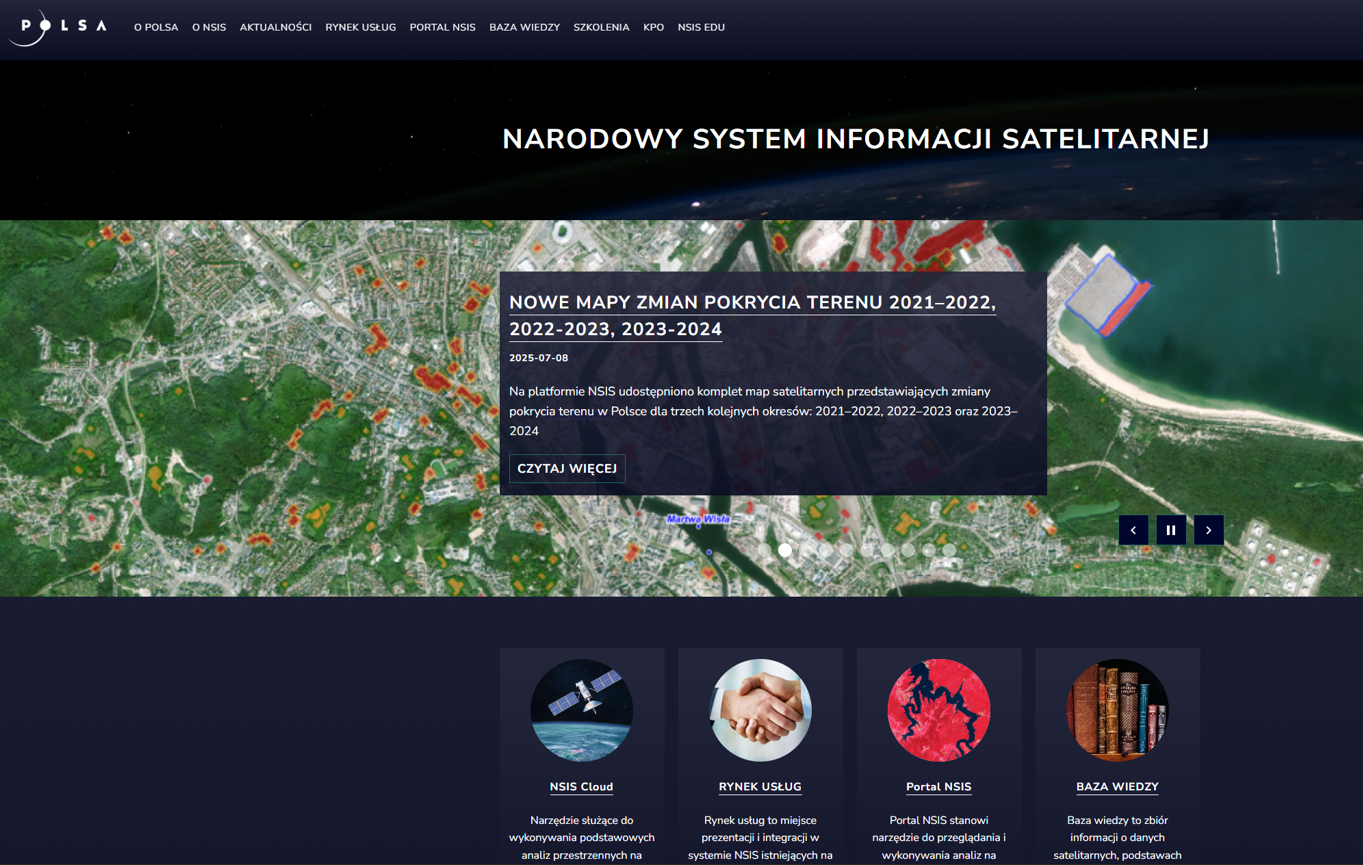Select the last carousel indicator dot

click(x=949, y=550)
